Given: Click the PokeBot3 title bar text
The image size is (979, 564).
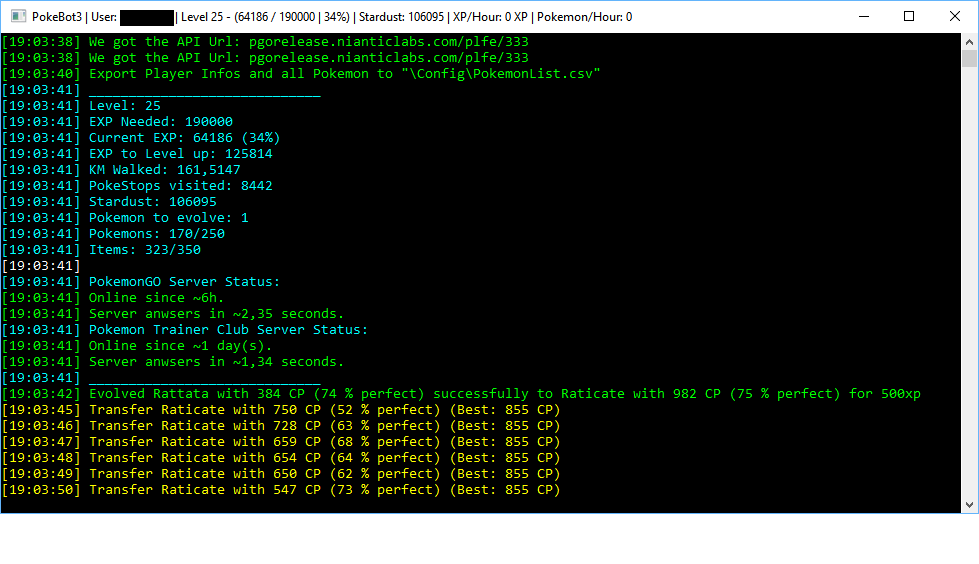Looking at the screenshot, I should click(332, 17).
